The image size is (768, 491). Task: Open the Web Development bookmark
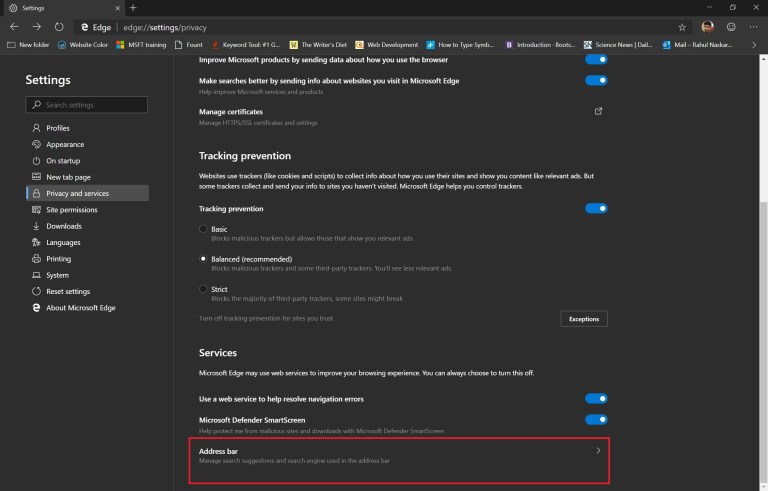(x=386, y=45)
